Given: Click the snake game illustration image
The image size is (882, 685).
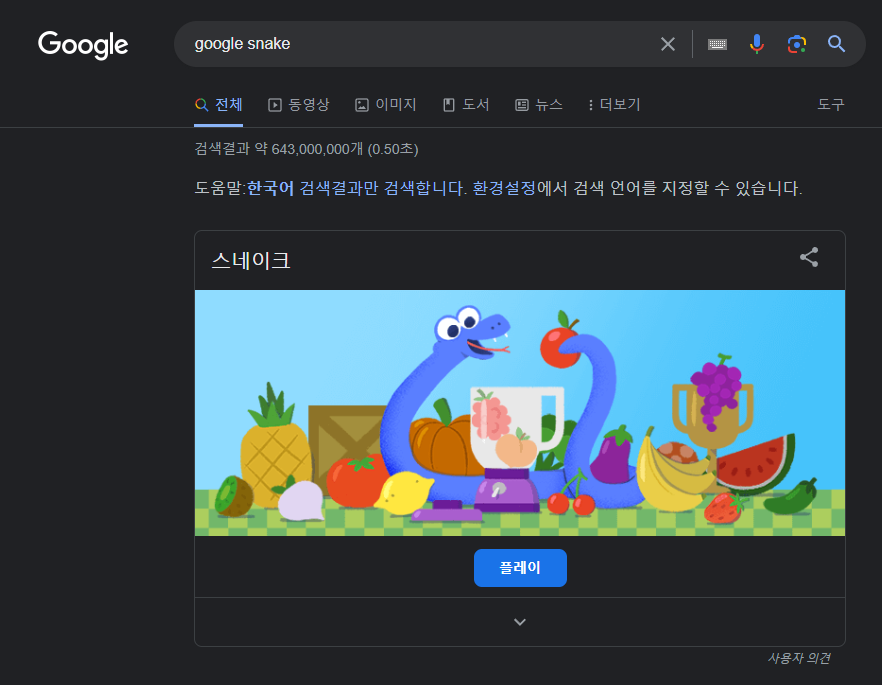Looking at the screenshot, I should pyautogui.click(x=520, y=413).
